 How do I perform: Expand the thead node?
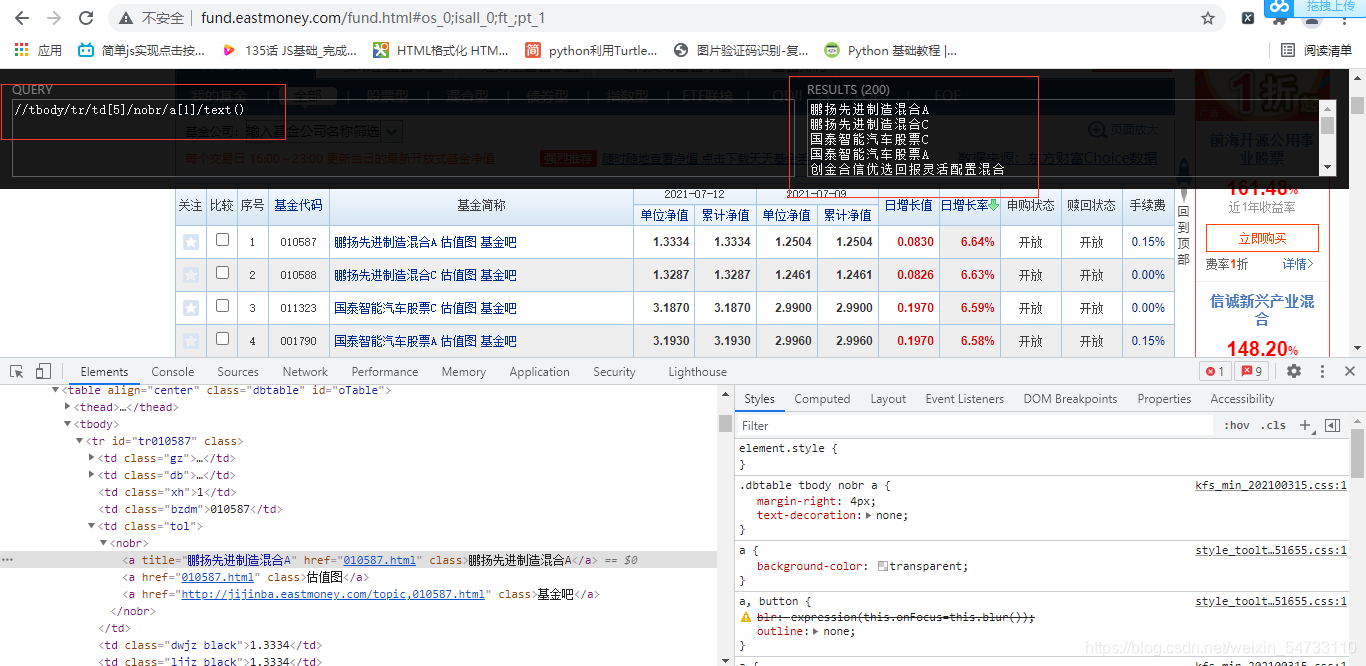pyautogui.click(x=68, y=407)
